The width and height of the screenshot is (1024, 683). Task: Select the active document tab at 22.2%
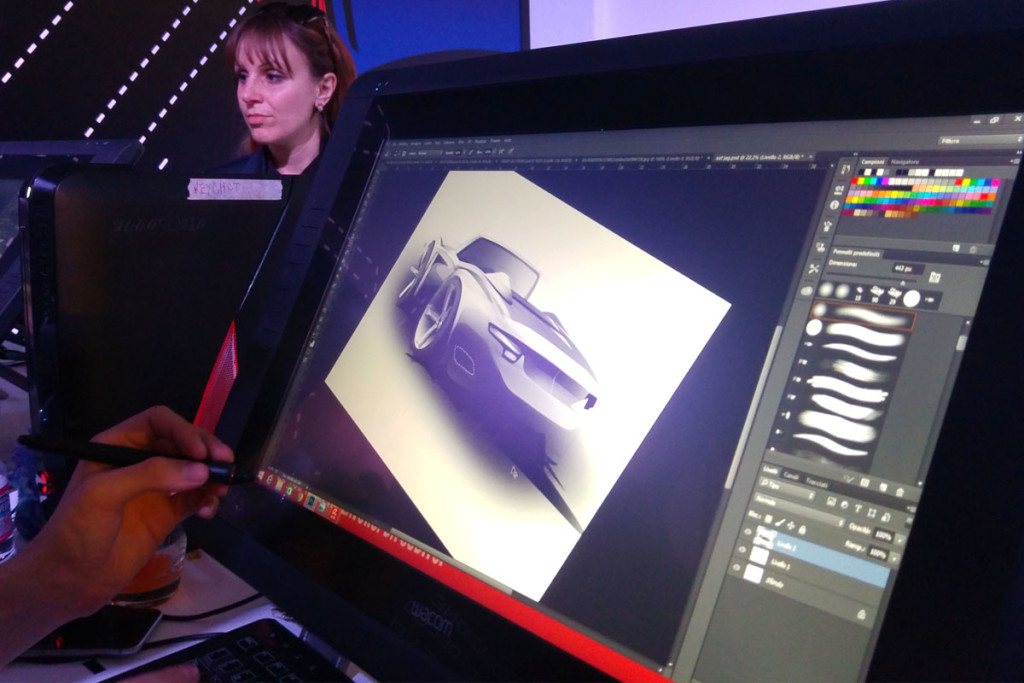click(761, 157)
